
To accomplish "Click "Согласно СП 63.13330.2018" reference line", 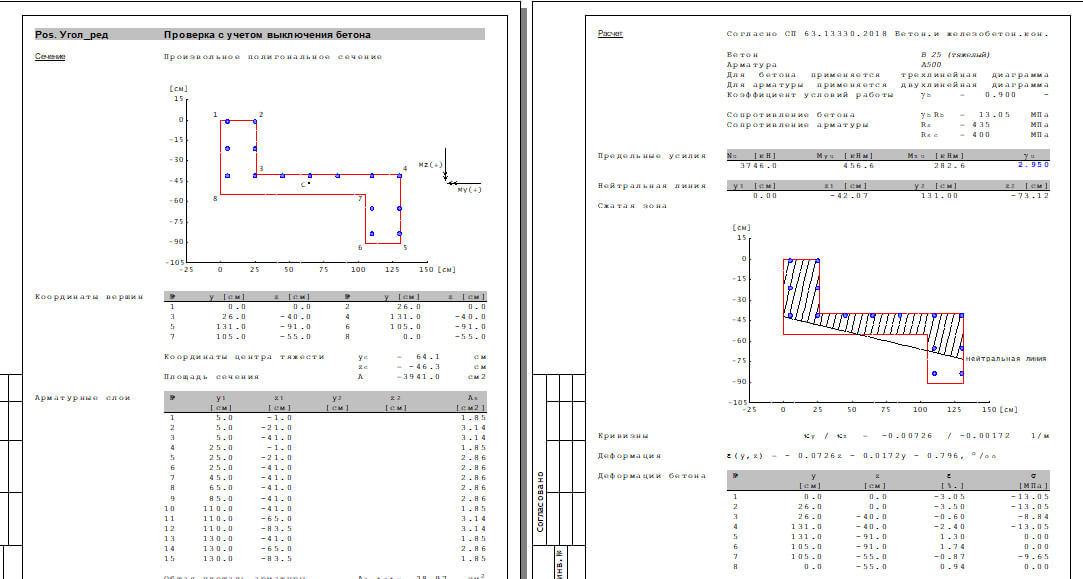I will 888,33.
